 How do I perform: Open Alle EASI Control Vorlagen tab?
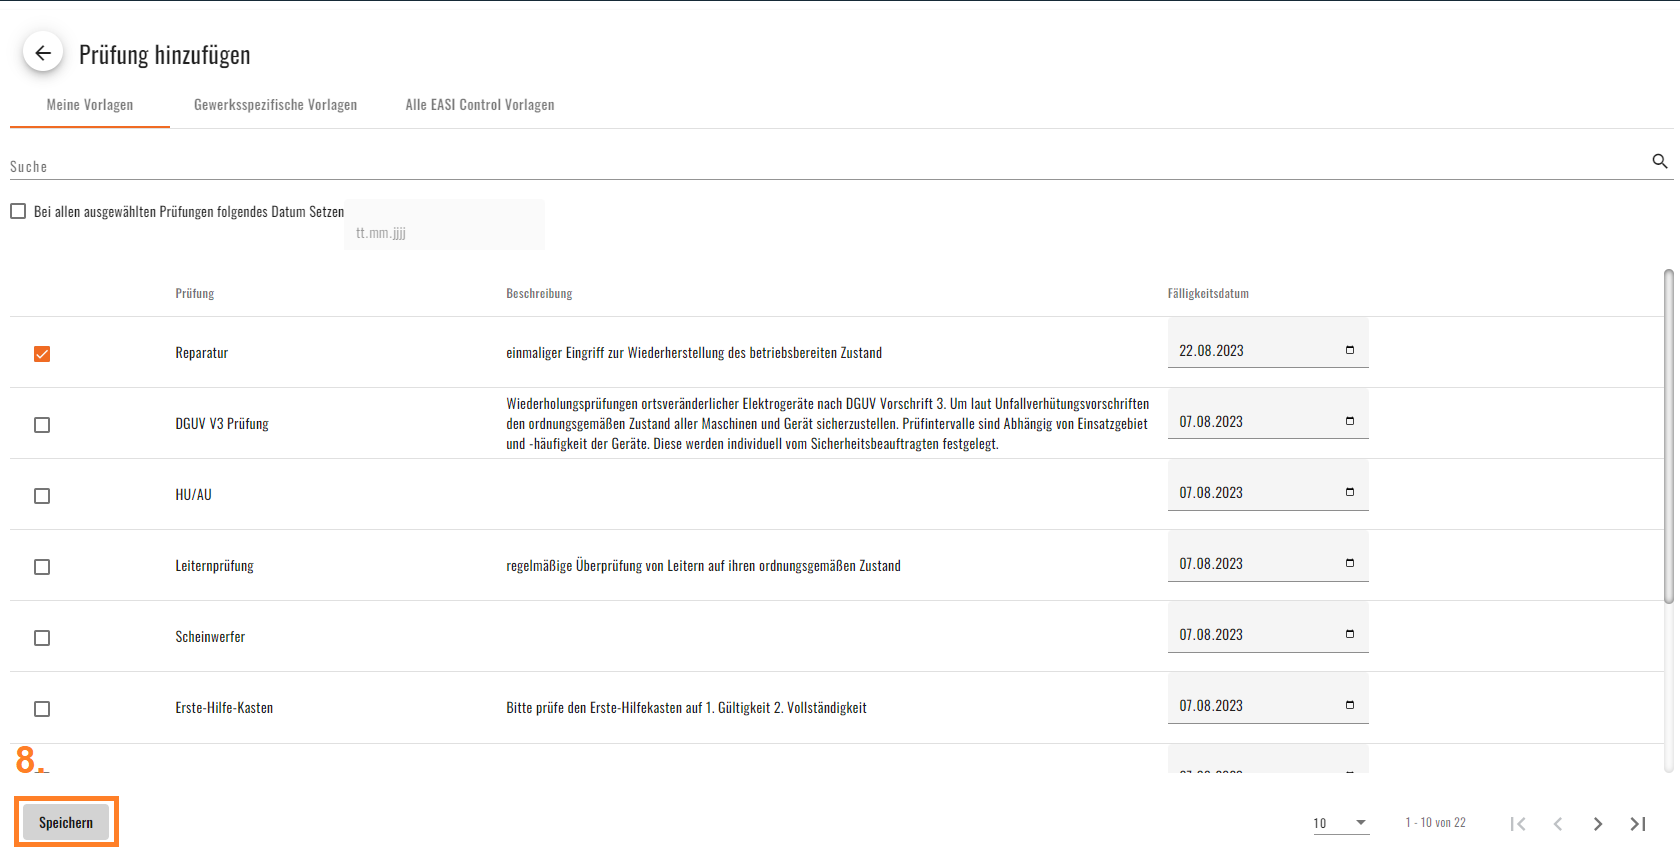pos(480,105)
